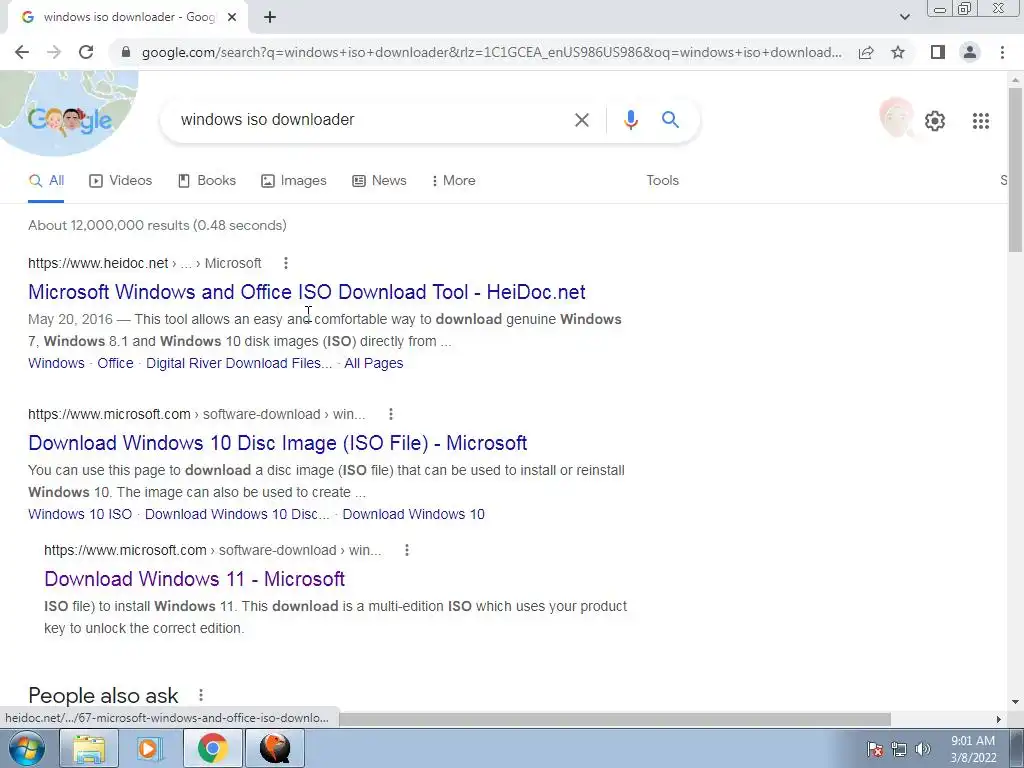Switch to the News tab

pyautogui.click(x=379, y=181)
